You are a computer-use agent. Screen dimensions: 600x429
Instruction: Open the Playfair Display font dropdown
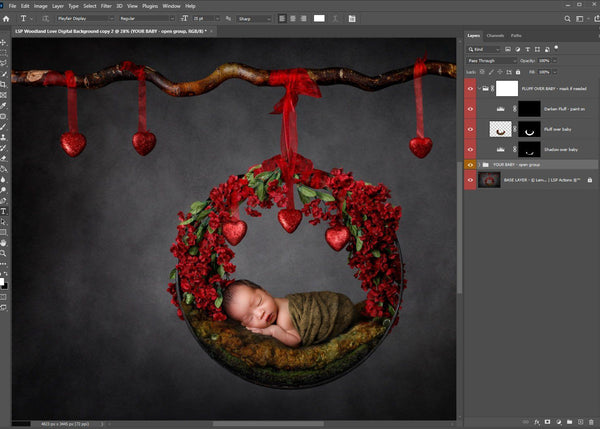pyautogui.click(x=86, y=18)
